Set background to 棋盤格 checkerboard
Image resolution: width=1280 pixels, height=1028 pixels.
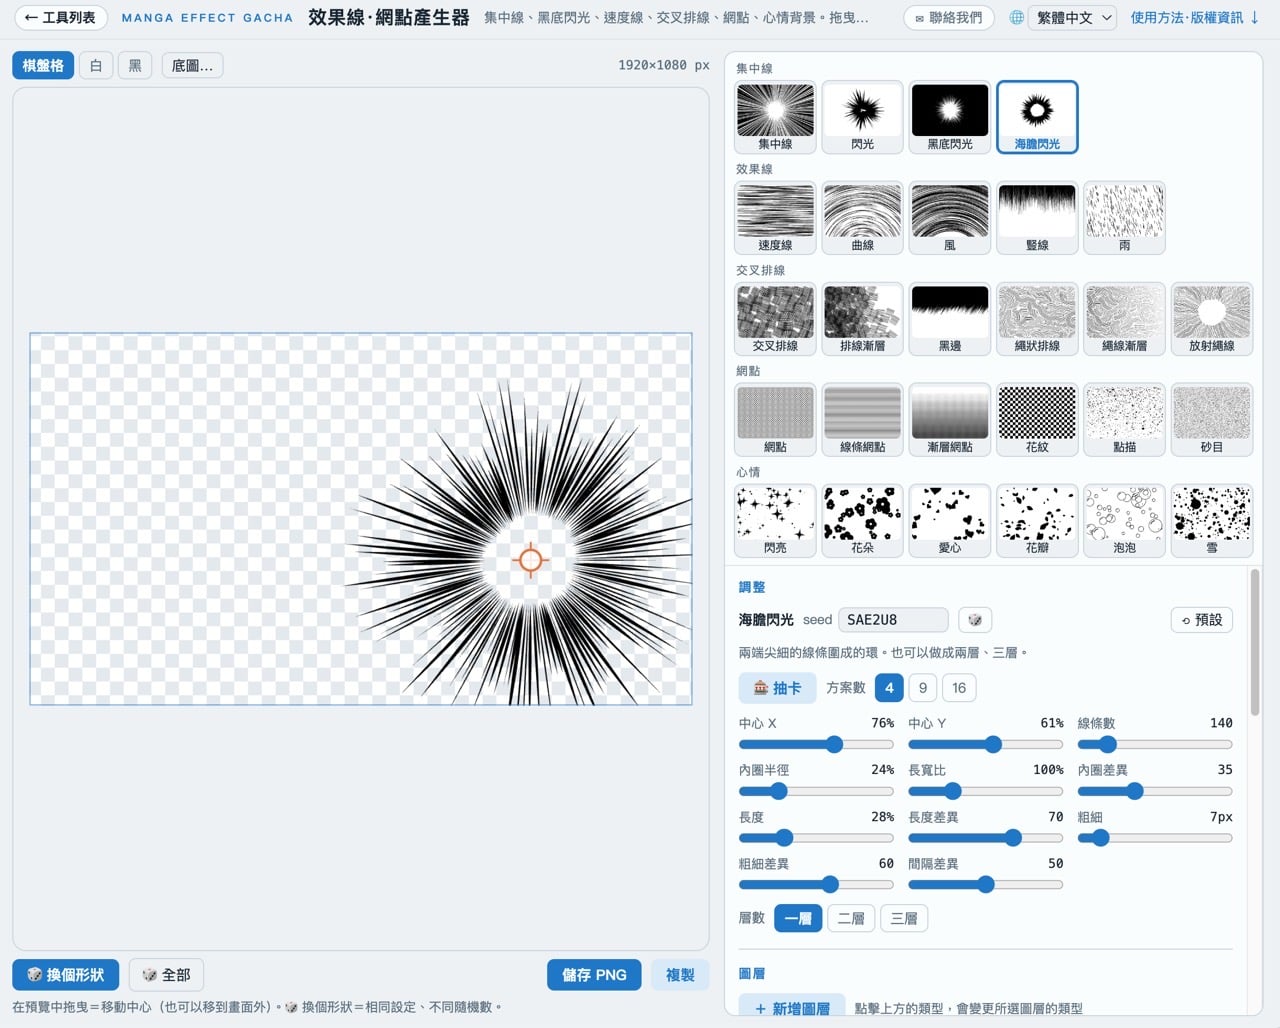(x=43, y=66)
